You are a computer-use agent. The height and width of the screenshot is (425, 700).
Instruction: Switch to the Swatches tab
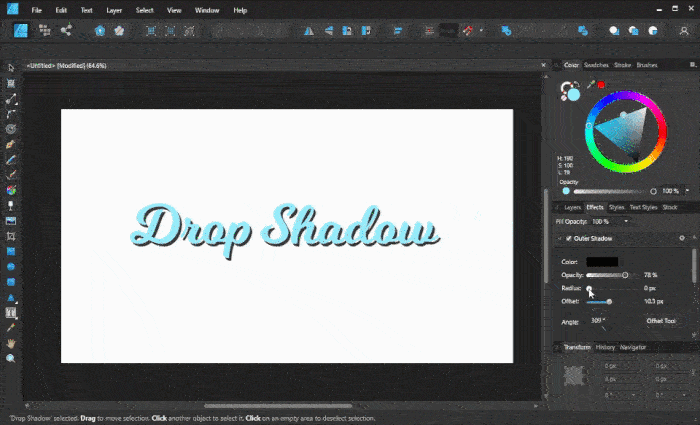click(x=596, y=65)
